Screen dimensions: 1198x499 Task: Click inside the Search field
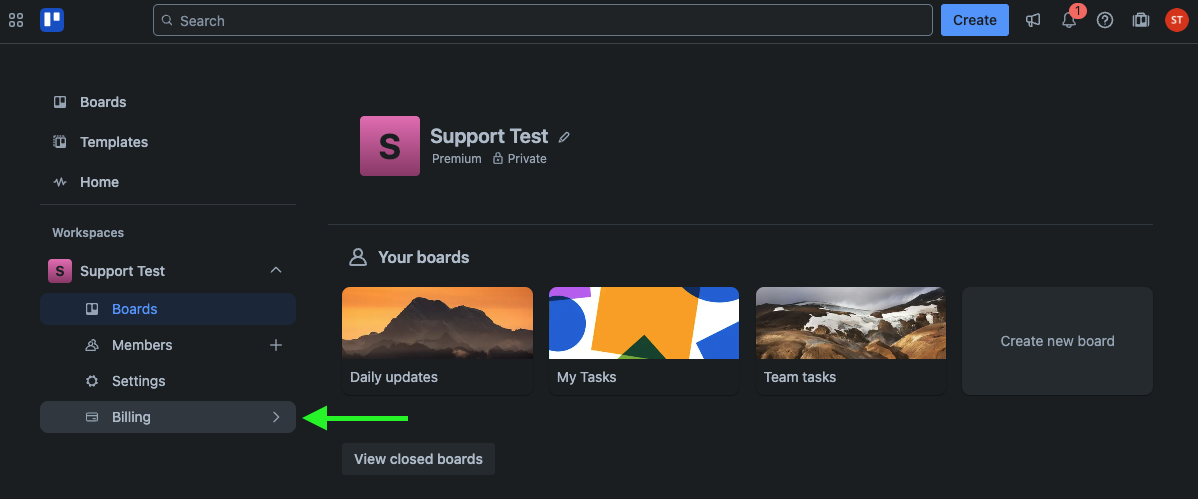pos(542,21)
